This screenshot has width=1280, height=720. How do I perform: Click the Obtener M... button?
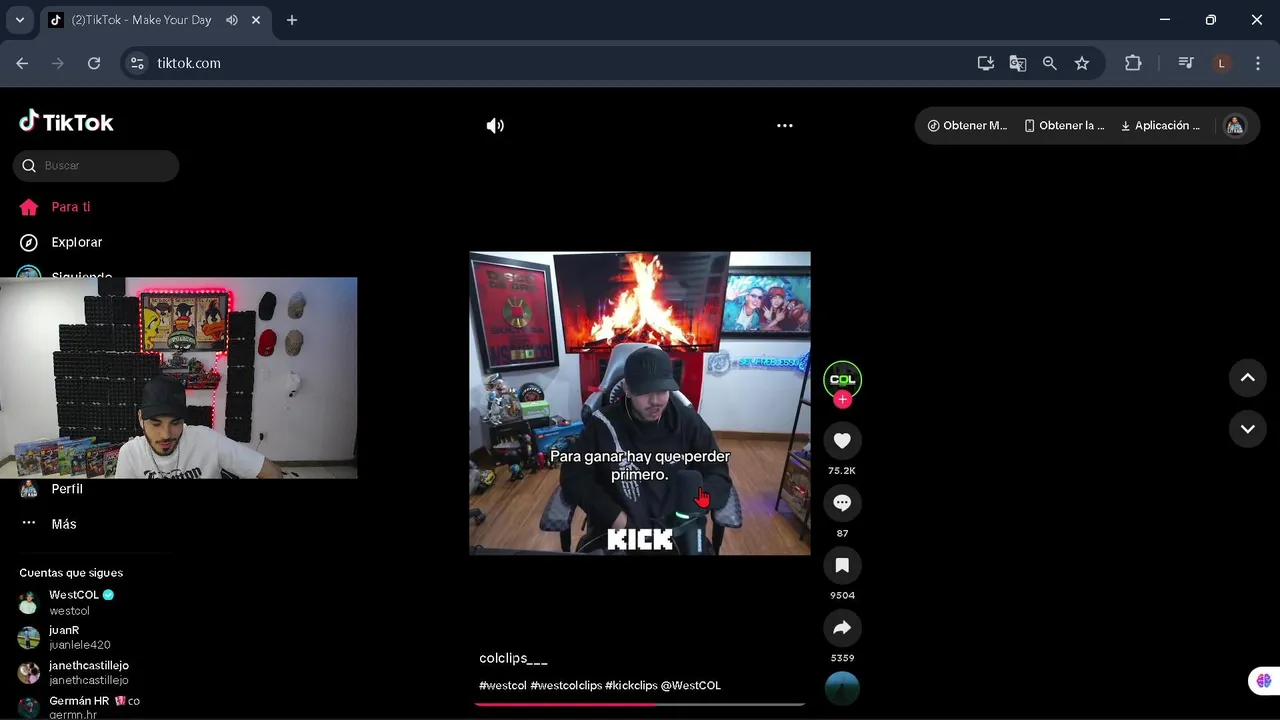967,126
